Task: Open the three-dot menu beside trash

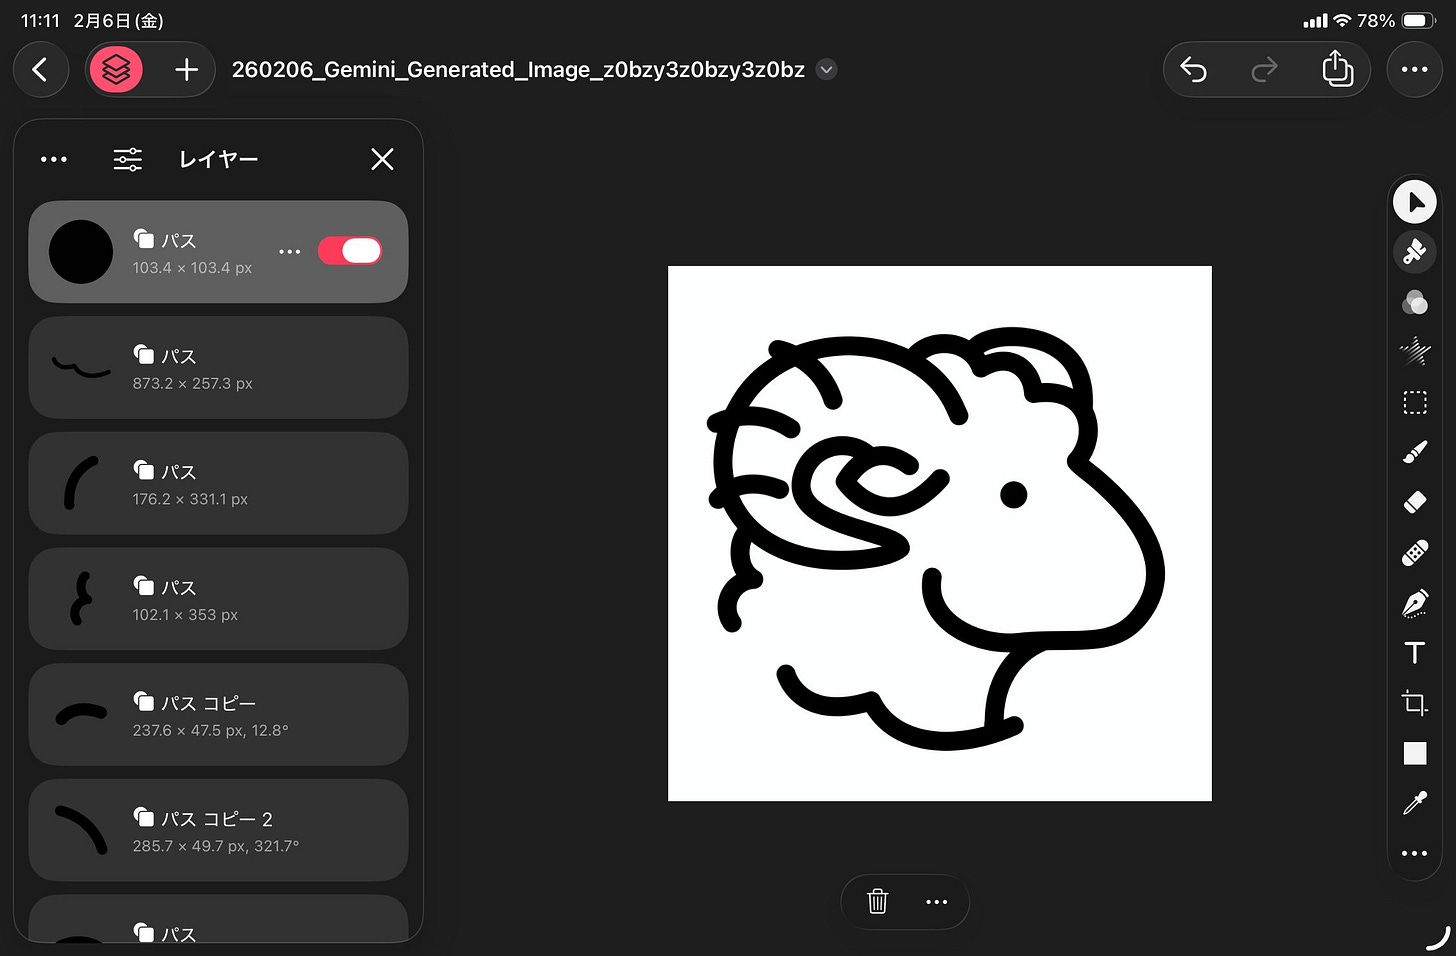Action: 936,902
